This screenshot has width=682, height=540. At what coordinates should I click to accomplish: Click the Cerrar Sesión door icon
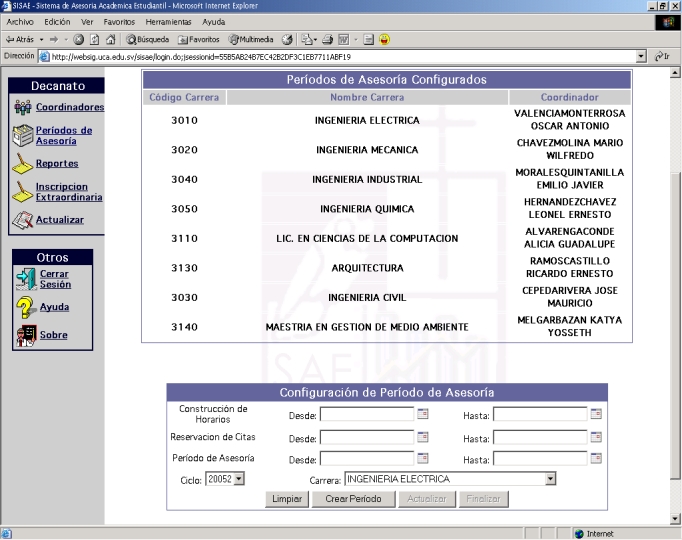point(26,279)
